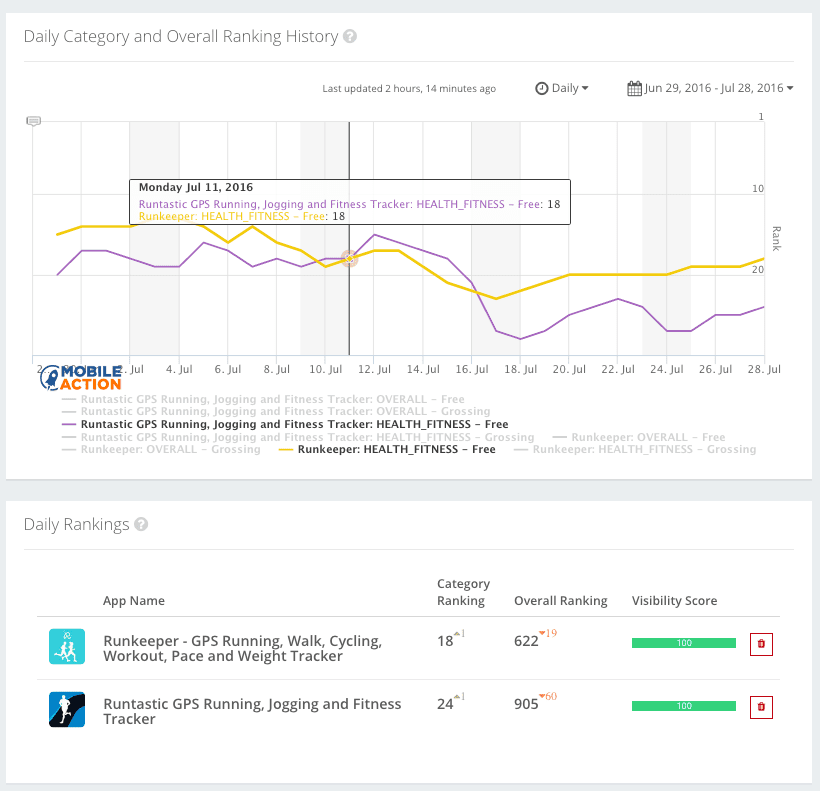Screen dimensions: 820x791
Task: Click the Jul 11 data point marker
Action: [349, 258]
